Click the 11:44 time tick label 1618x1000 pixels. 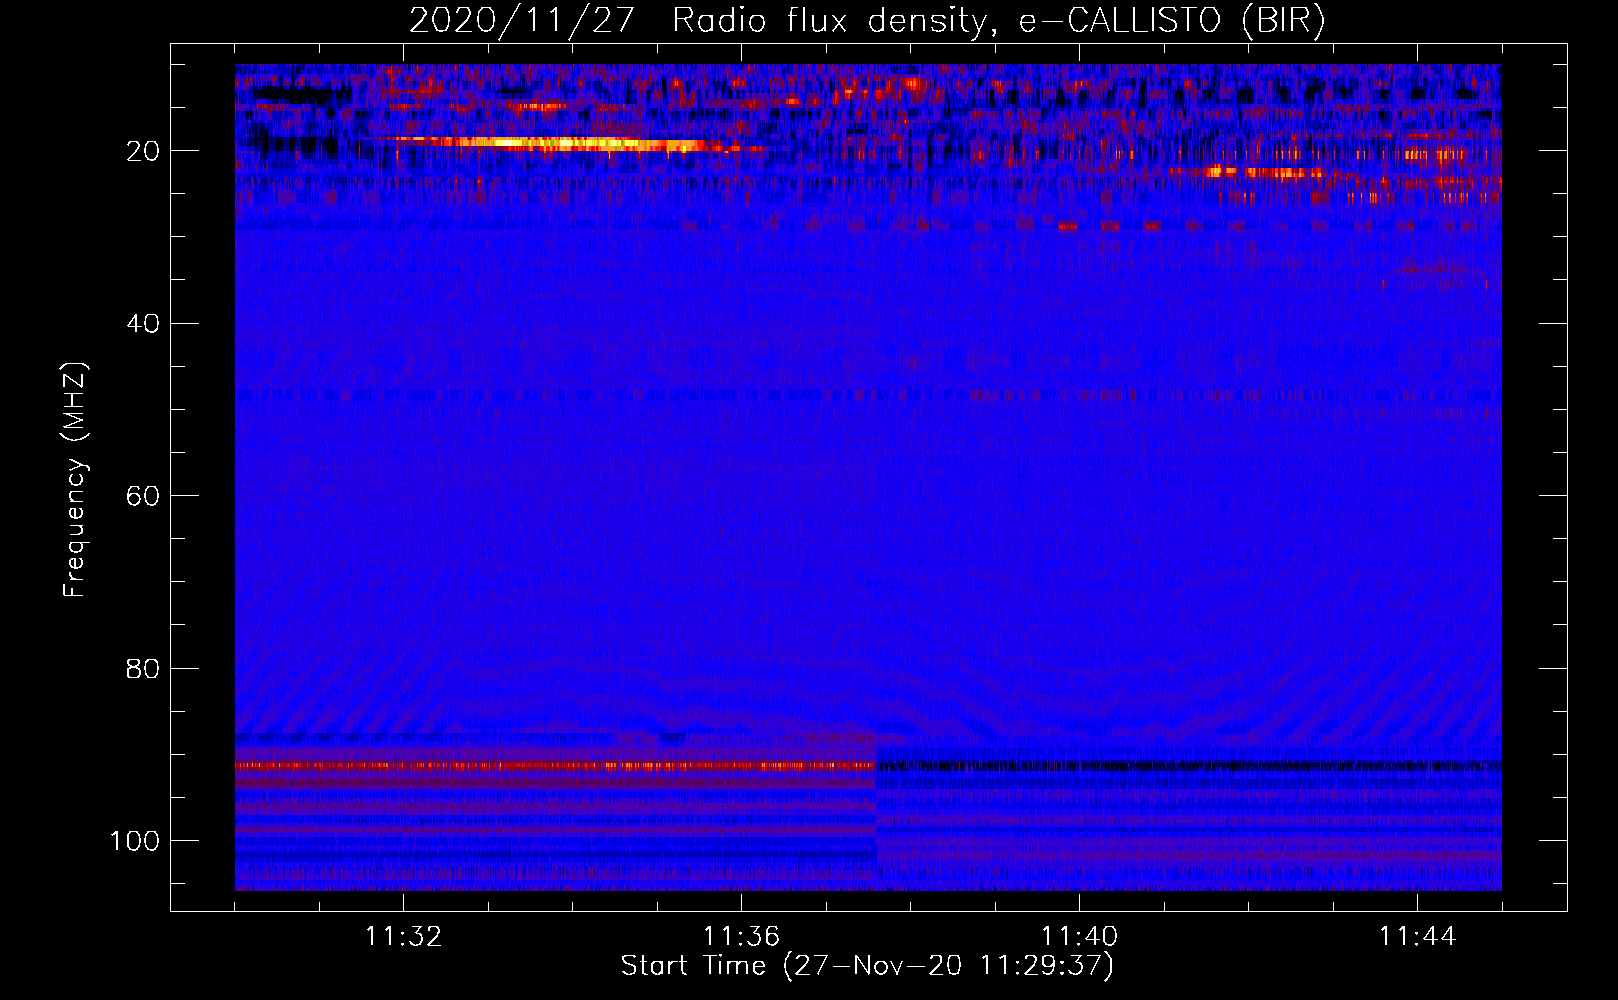tap(1417, 937)
